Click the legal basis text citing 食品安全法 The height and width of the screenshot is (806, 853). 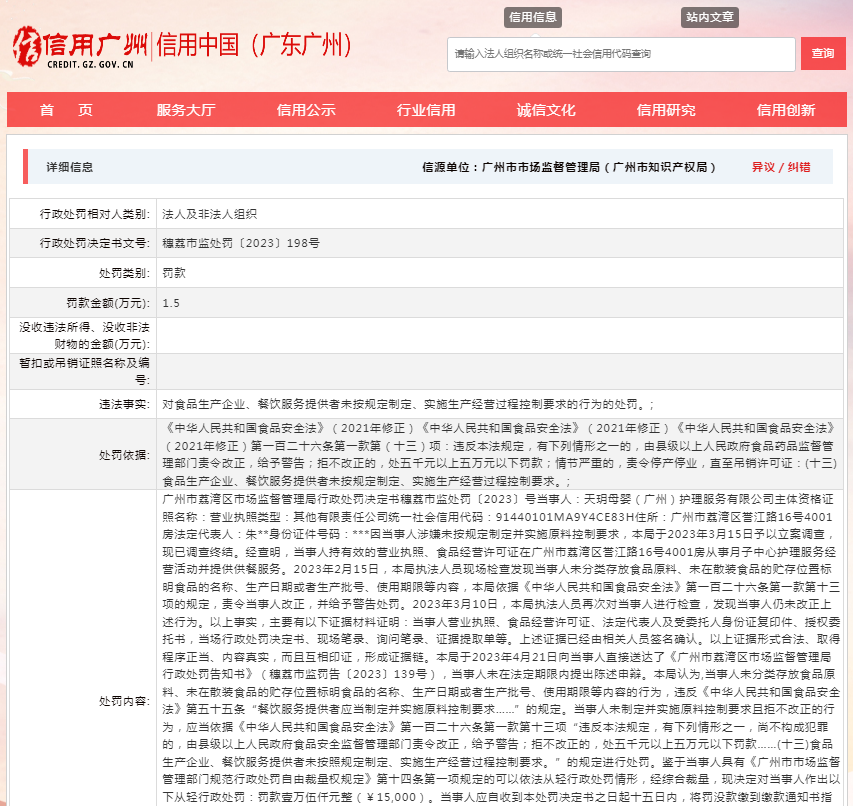click(x=500, y=455)
